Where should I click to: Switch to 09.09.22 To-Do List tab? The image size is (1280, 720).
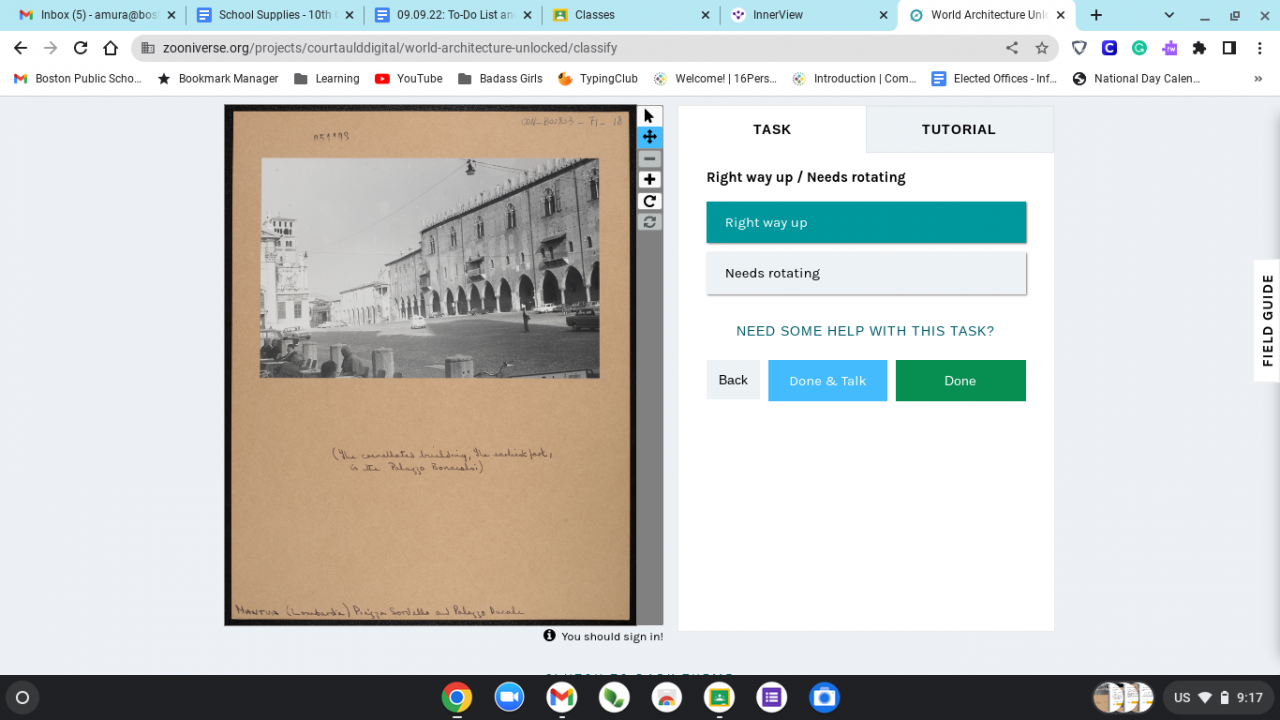point(453,15)
